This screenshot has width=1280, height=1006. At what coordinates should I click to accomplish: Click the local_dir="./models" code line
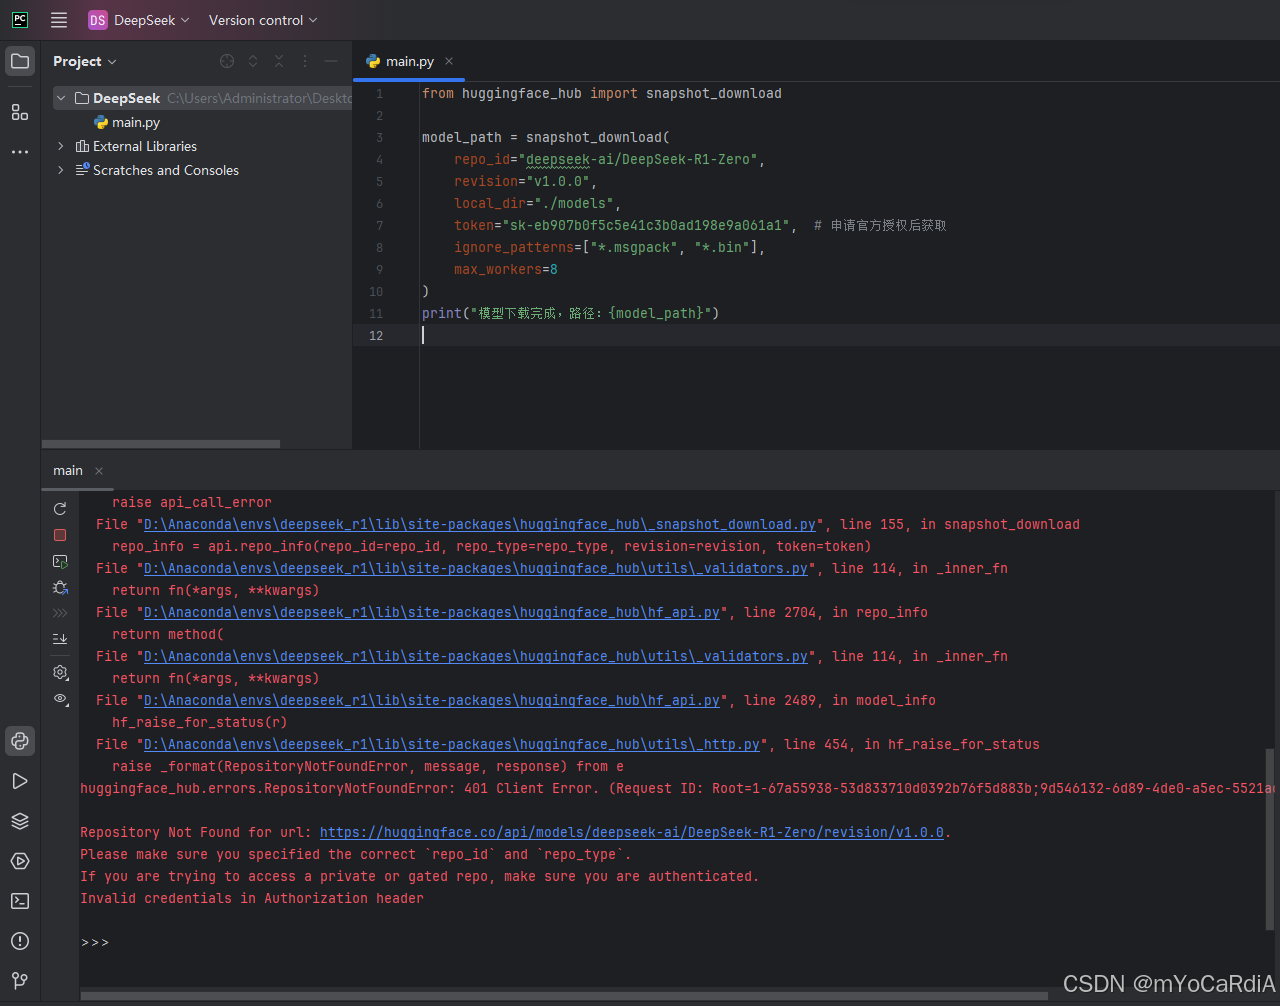pos(537,203)
